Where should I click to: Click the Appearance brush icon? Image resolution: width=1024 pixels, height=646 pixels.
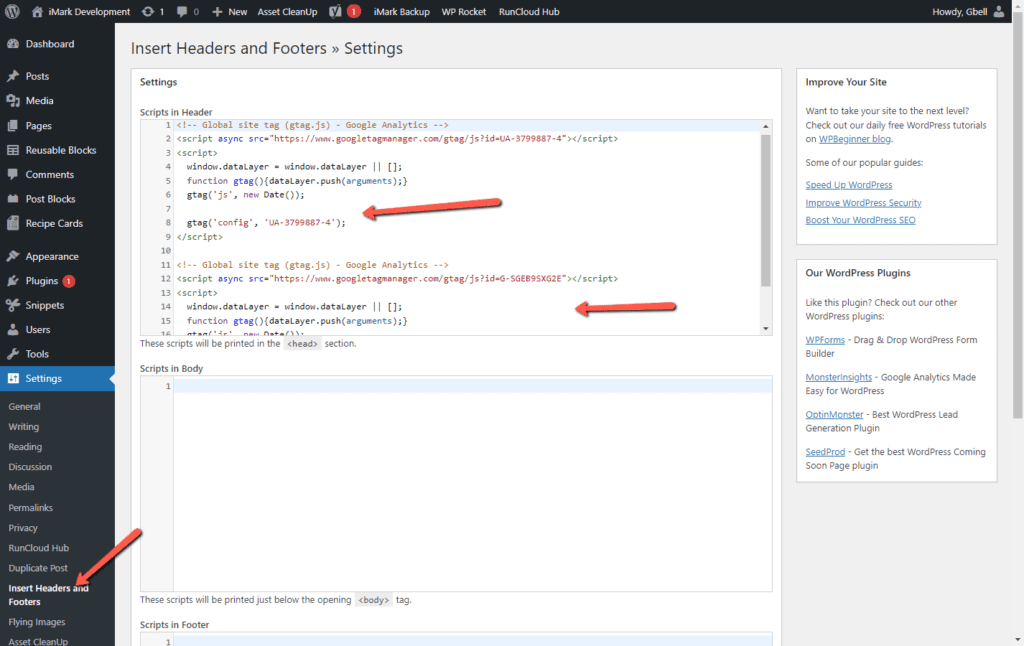pyautogui.click(x=13, y=256)
